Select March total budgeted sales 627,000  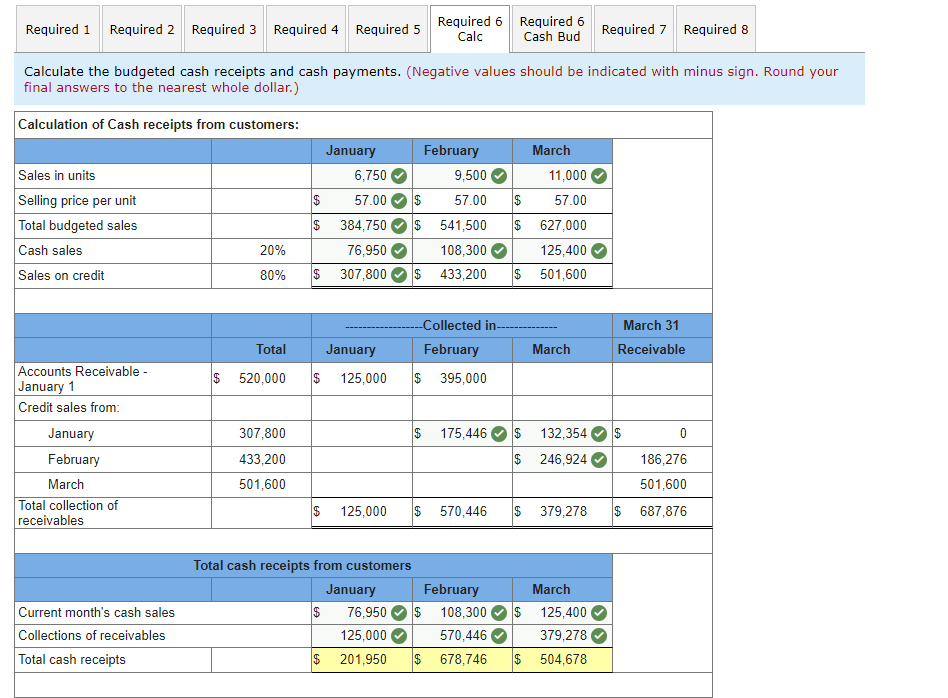click(562, 225)
